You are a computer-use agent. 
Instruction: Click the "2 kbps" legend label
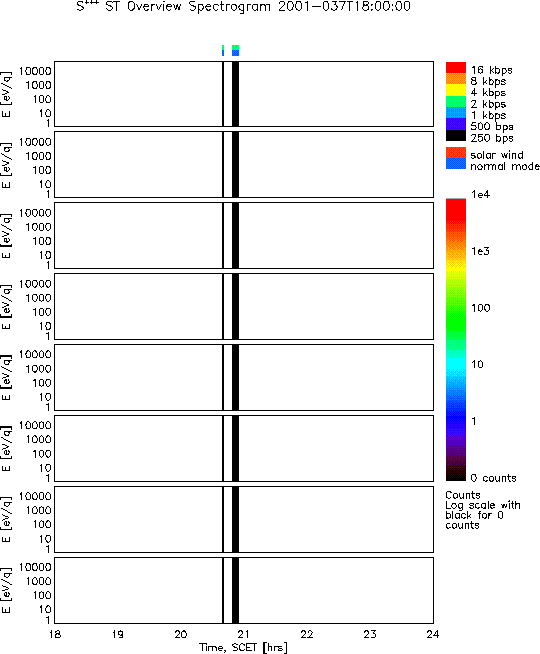point(488,104)
